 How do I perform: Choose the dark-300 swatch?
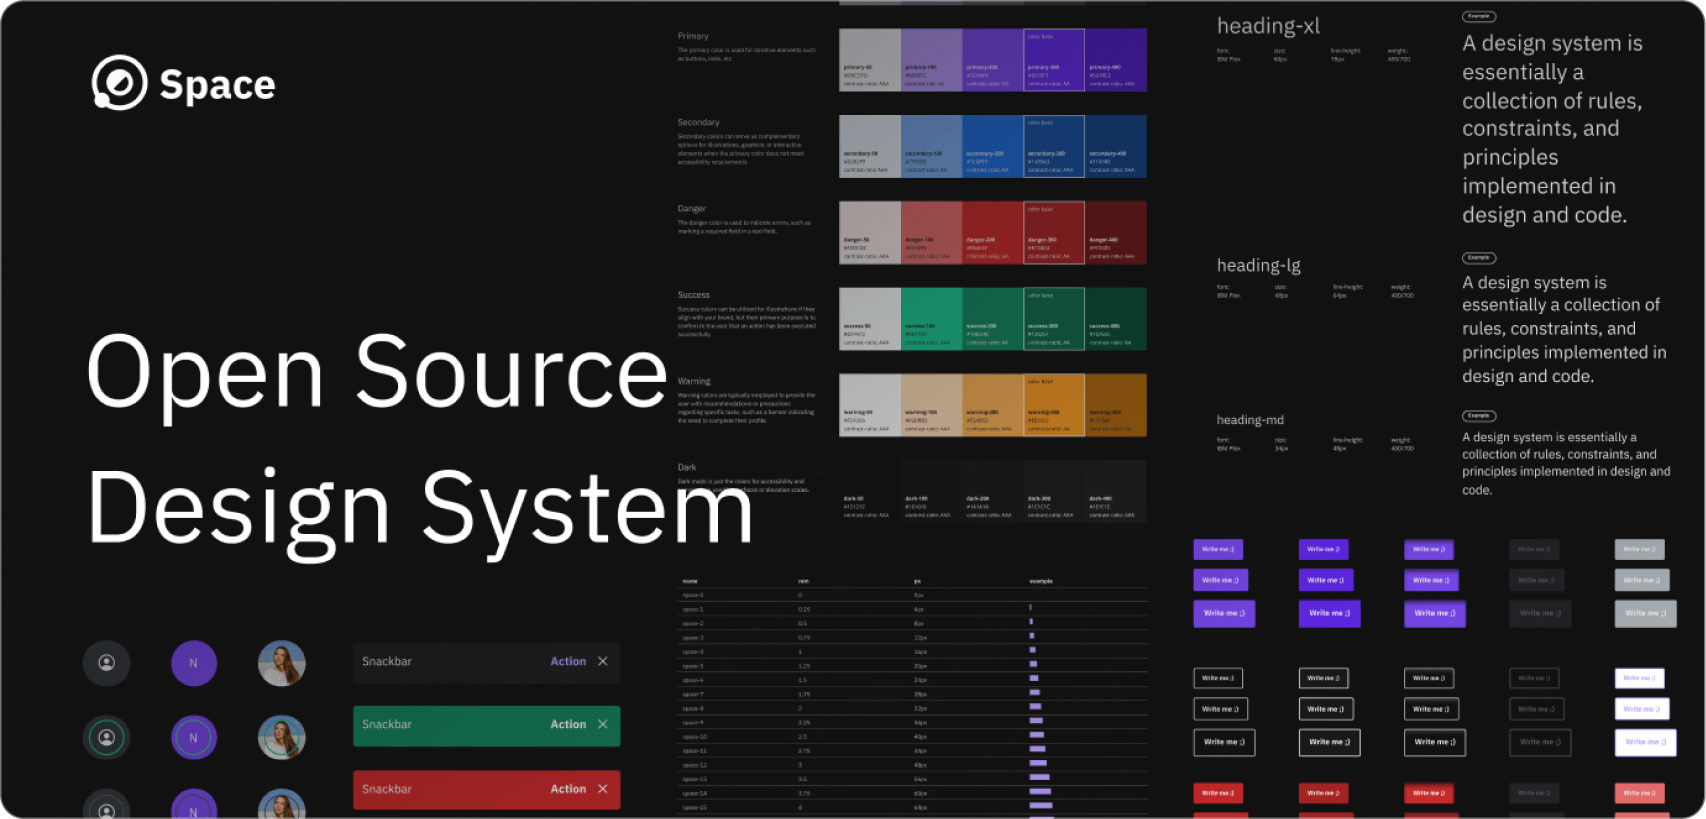coord(1054,491)
